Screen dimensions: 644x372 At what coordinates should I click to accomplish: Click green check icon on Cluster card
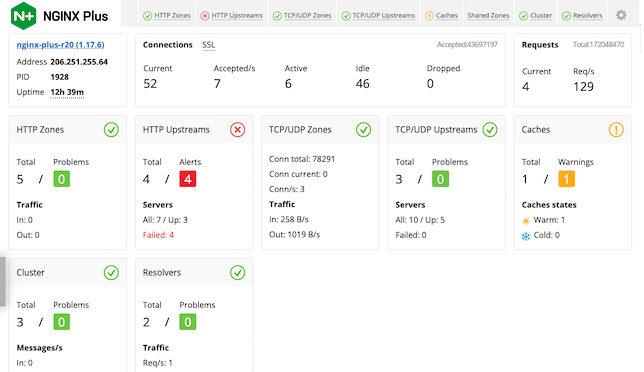tap(111, 273)
